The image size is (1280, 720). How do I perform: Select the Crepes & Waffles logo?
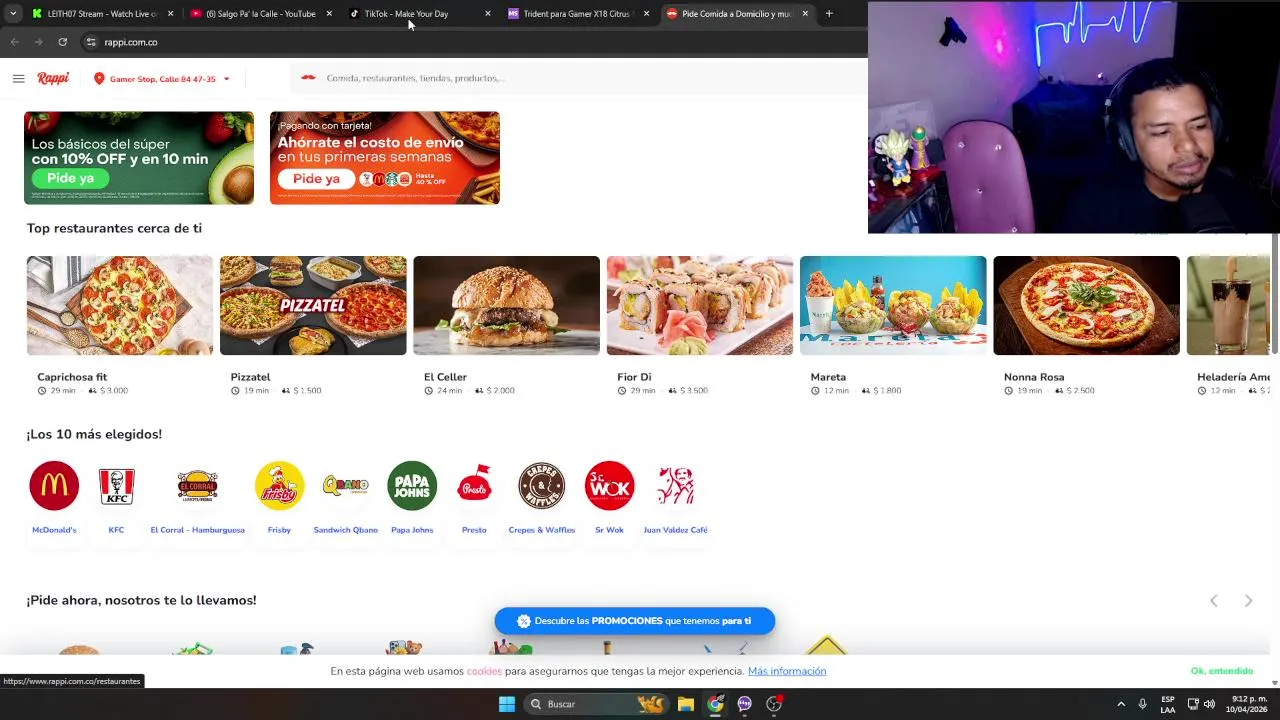(541, 486)
